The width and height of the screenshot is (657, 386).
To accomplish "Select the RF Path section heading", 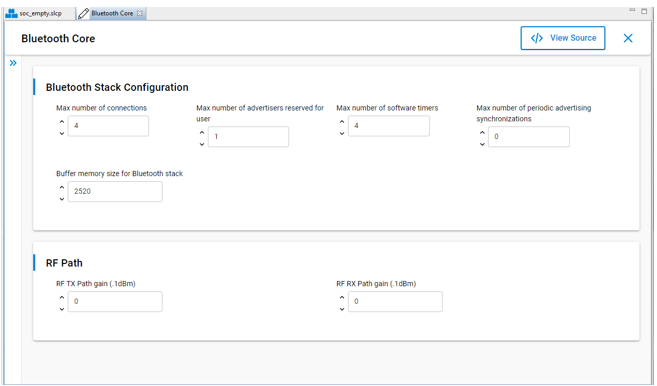I will point(64,263).
